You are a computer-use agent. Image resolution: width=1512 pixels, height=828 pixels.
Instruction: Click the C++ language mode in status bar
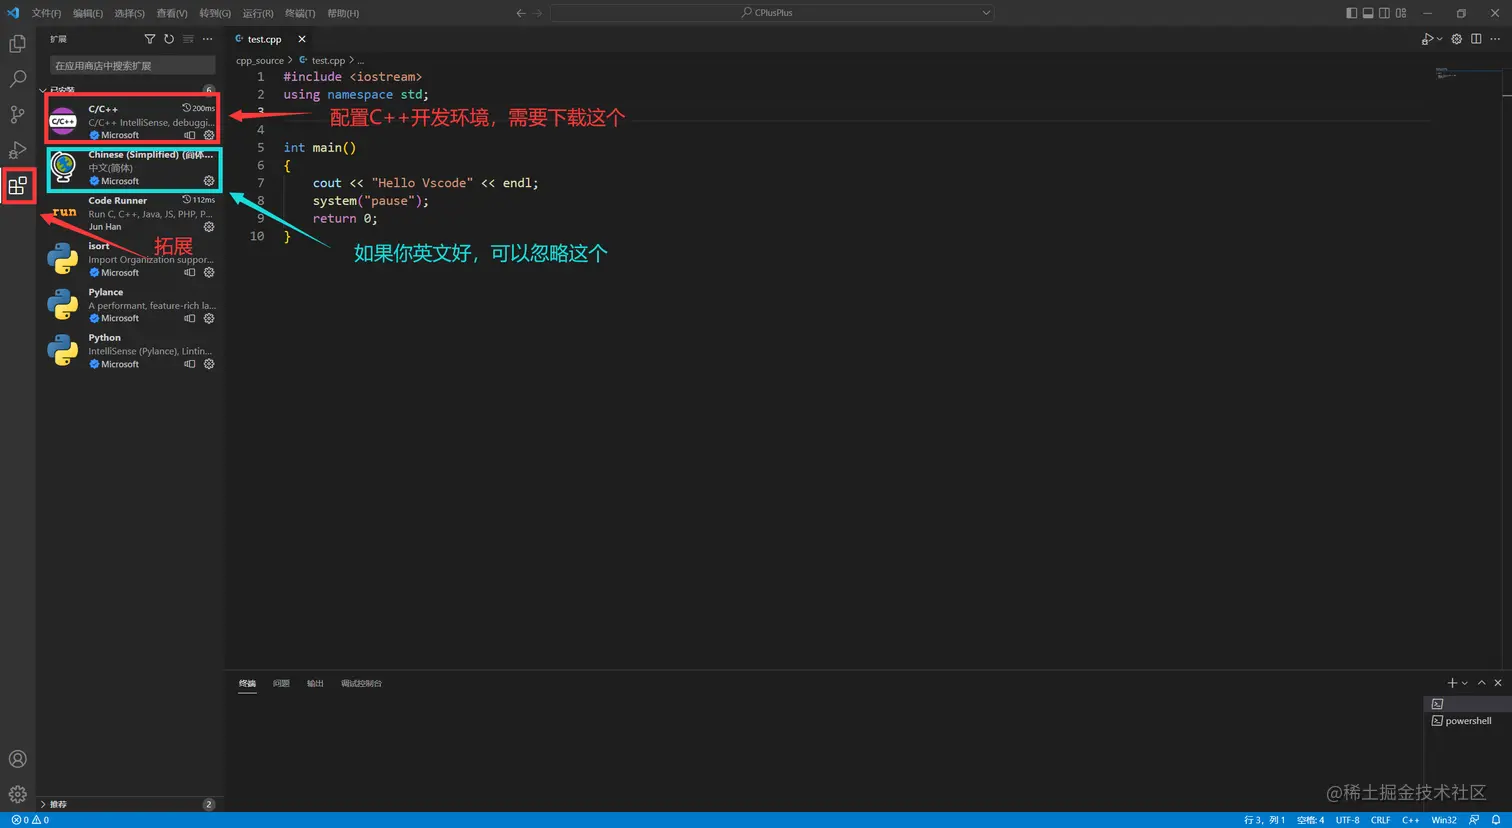[x=1410, y=820]
